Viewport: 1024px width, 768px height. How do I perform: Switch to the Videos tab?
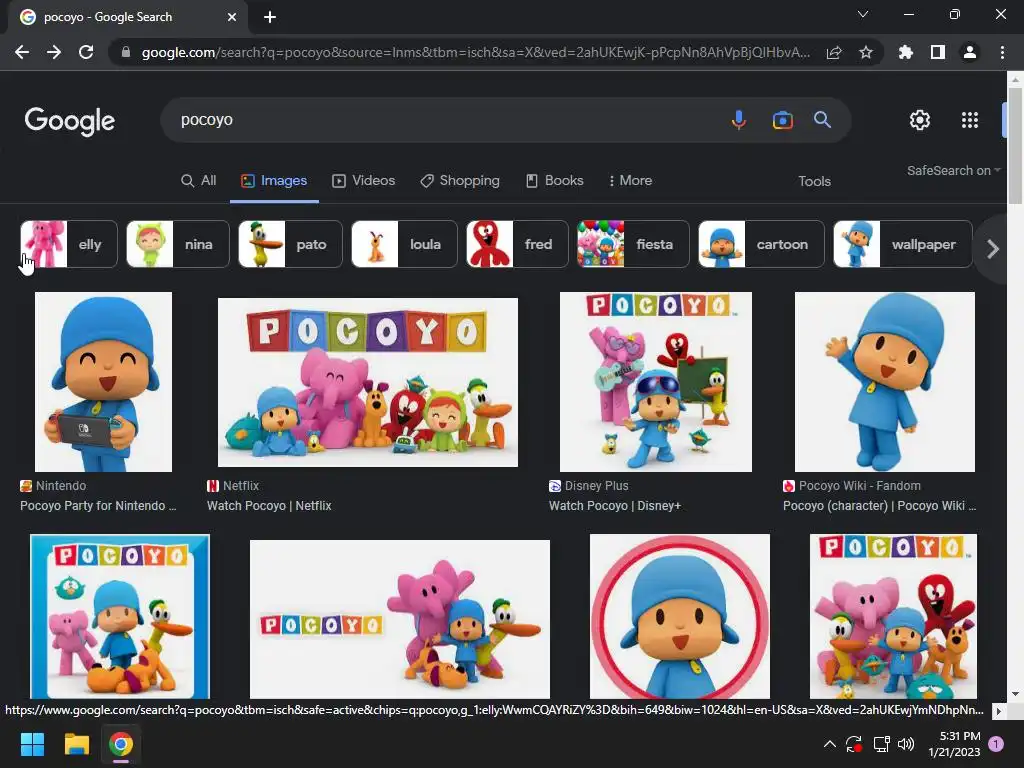364,180
